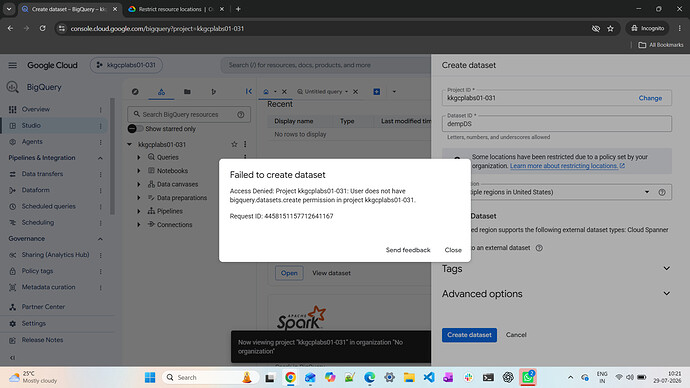Open dropdown next to new query button
Screen dimensions: 690x388
394,92
